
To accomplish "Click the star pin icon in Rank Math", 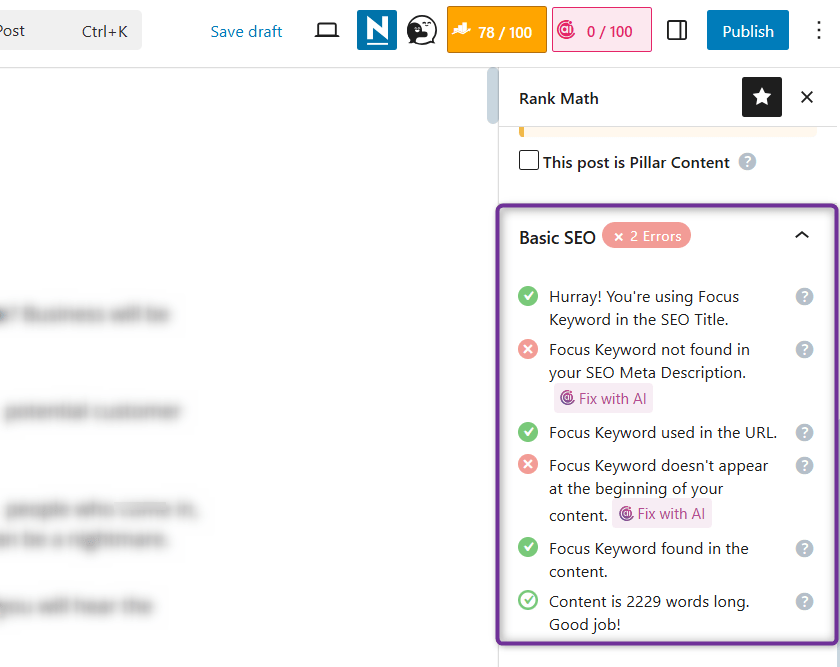I will [x=761, y=97].
